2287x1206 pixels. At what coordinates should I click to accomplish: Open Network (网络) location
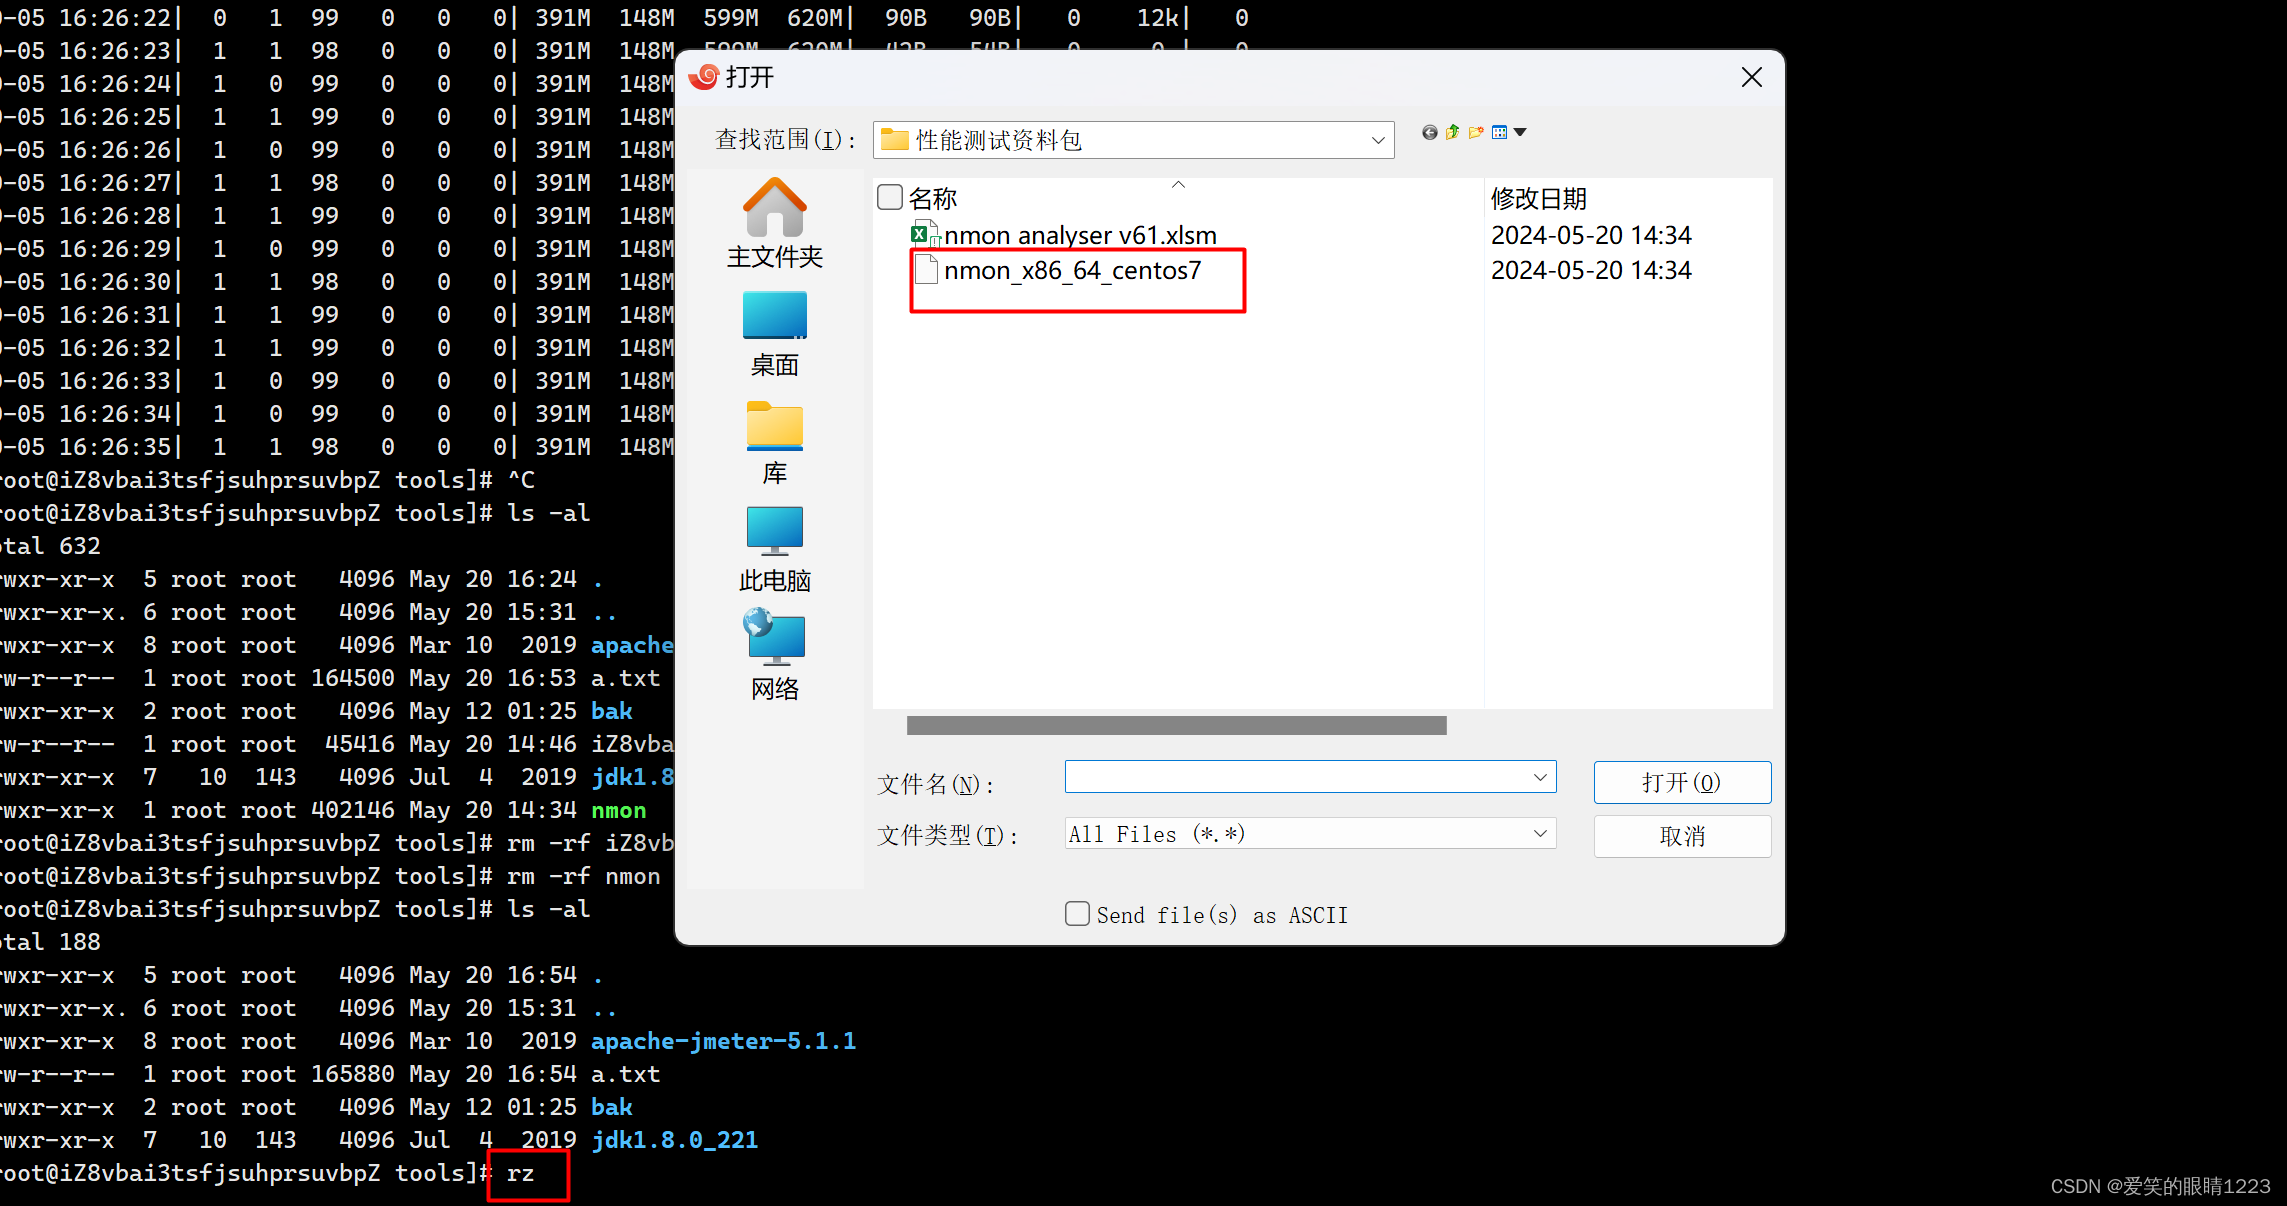[x=774, y=656]
